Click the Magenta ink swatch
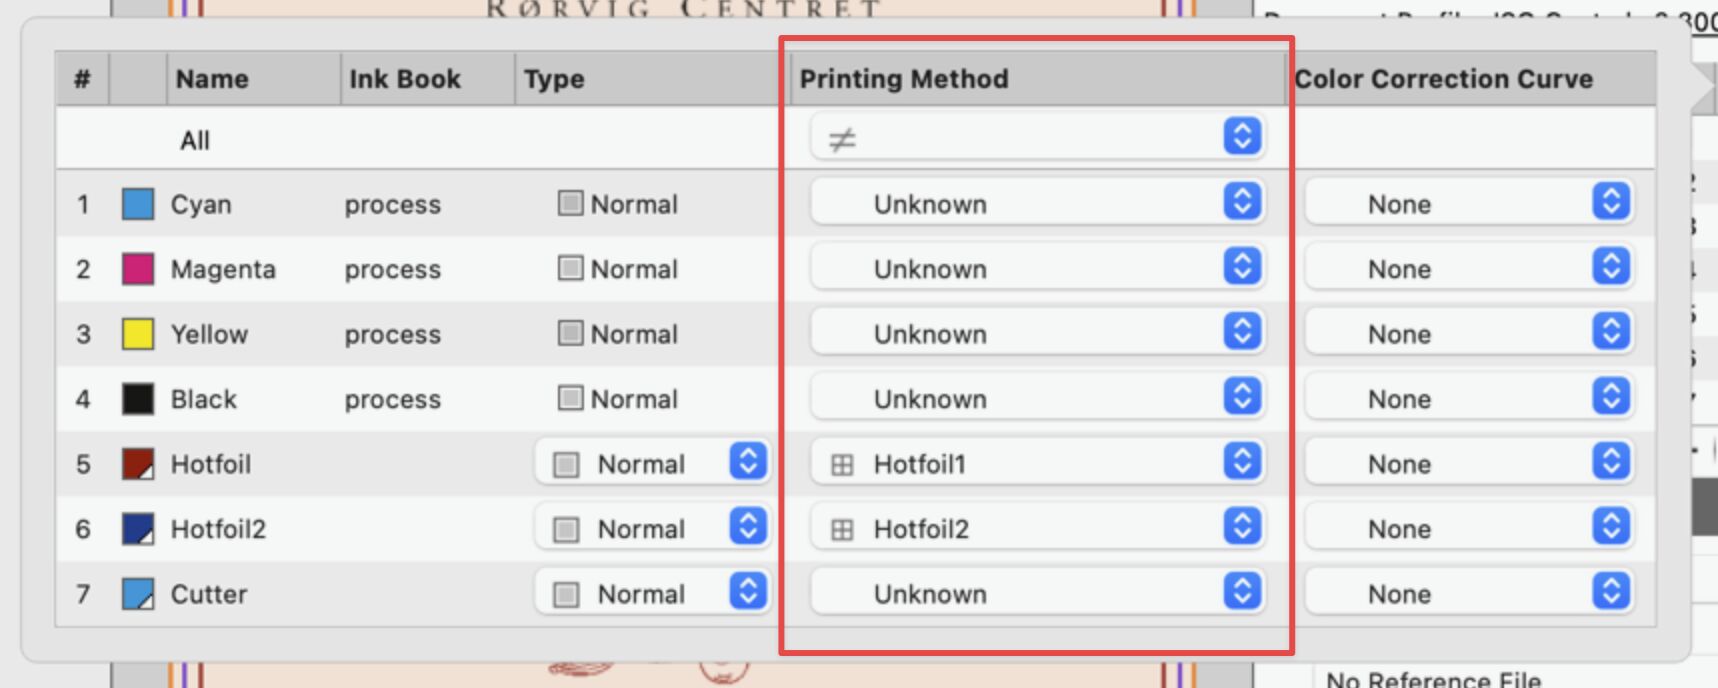Screen dimensions: 1718x688 (138, 269)
